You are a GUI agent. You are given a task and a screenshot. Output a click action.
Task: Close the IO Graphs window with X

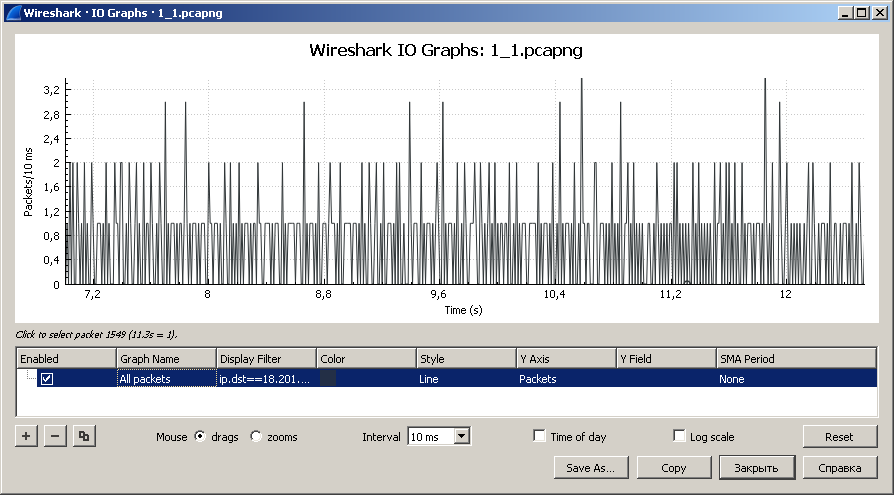click(880, 13)
